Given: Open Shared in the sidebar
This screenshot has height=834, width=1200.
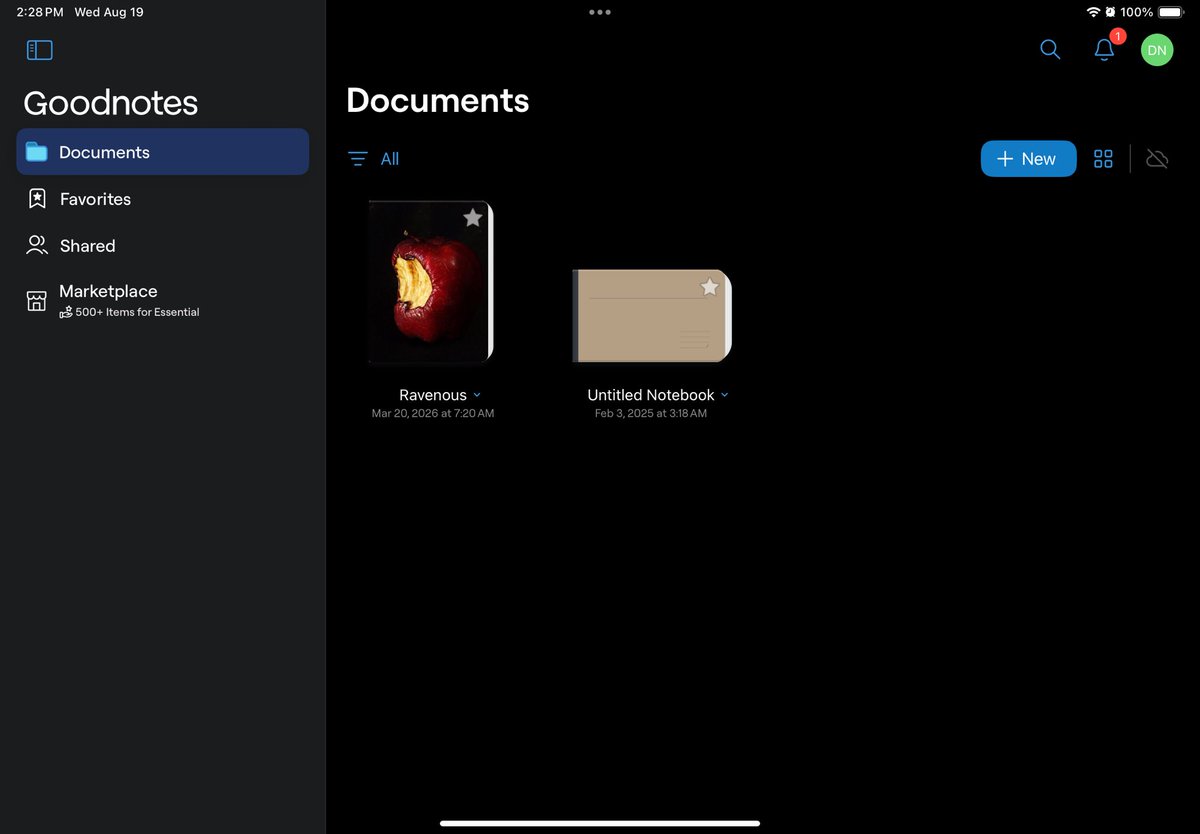Looking at the screenshot, I should pyautogui.click(x=163, y=245).
